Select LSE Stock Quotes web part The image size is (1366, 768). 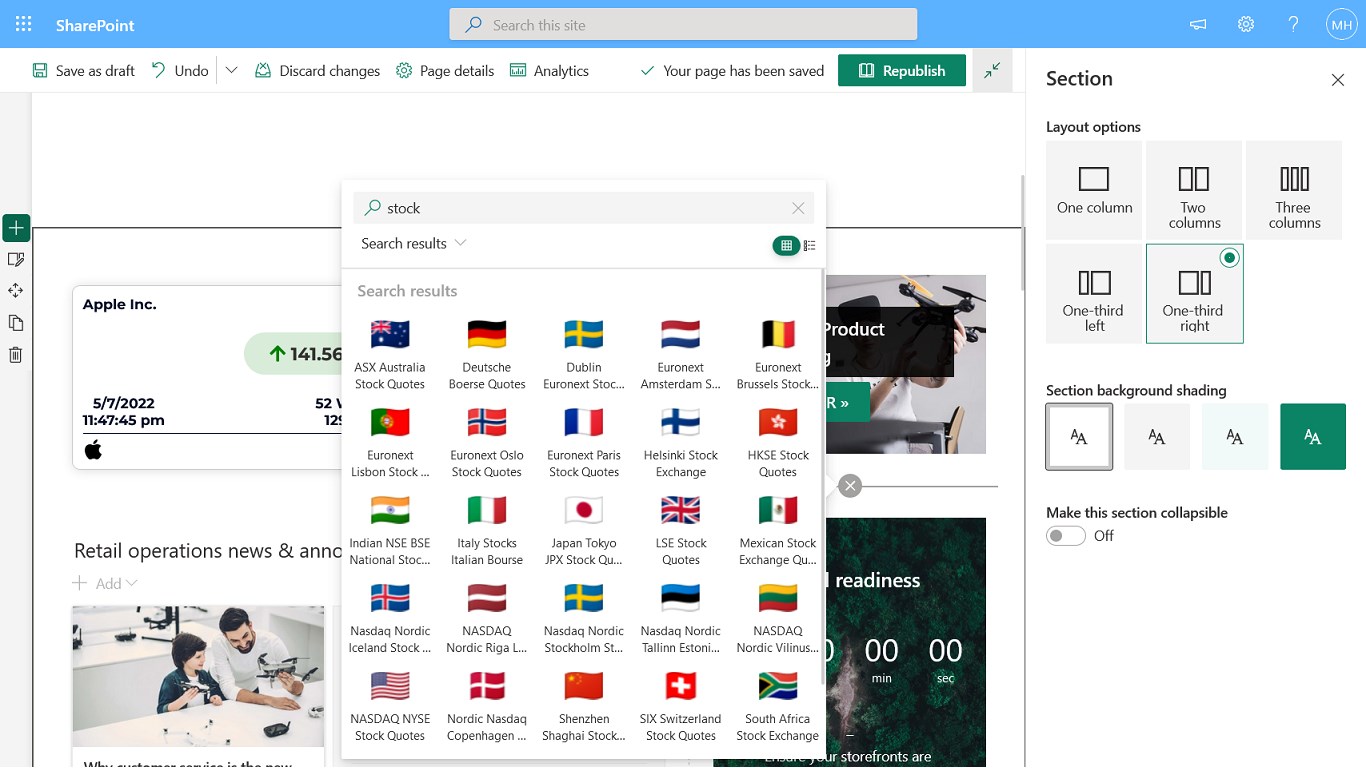pyautogui.click(x=681, y=530)
